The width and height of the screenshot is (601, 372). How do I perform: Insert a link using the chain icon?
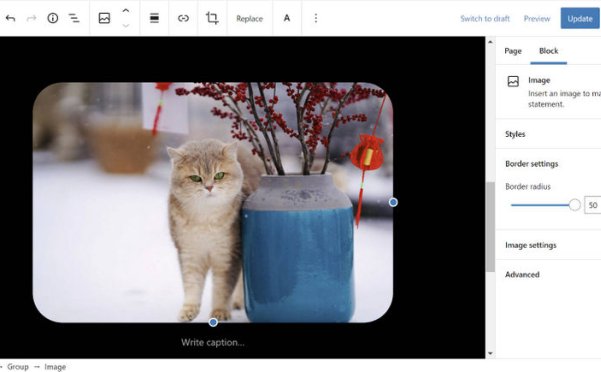pos(183,18)
